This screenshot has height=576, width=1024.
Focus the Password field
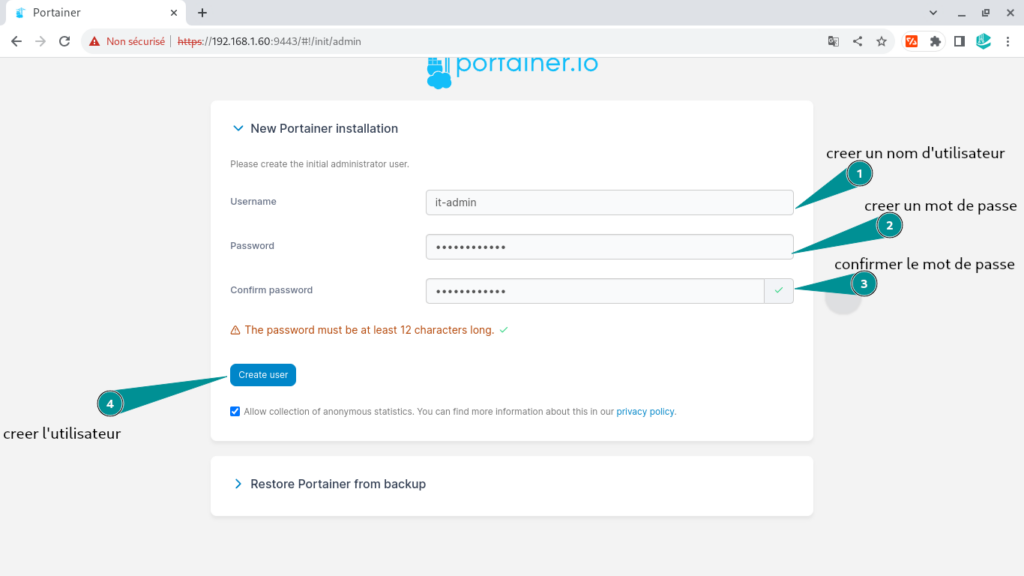pyautogui.click(x=609, y=247)
